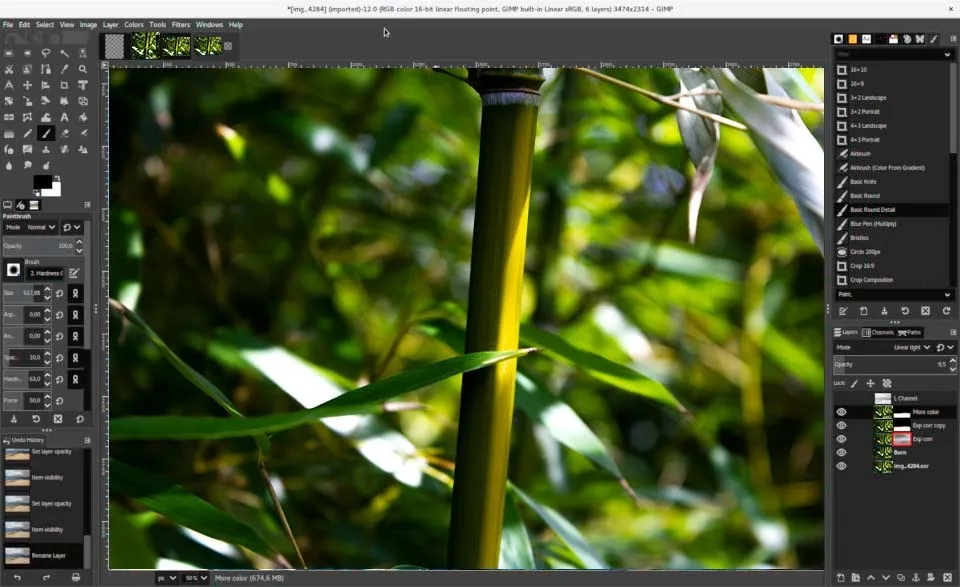Select the Paintbrush tool in the toolbox
960x587 pixels.
(x=46, y=133)
